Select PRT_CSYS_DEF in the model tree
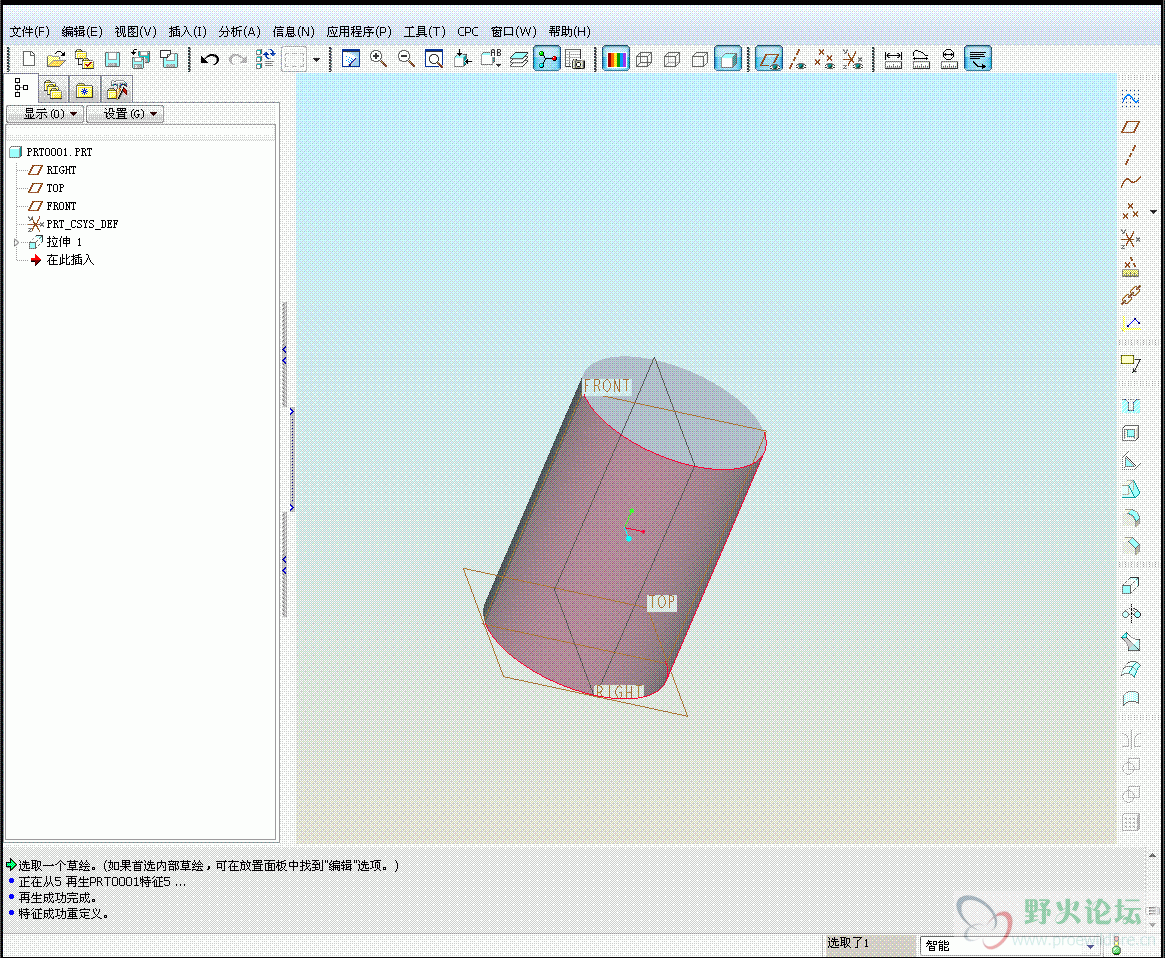Image resolution: width=1165 pixels, height=958 pixels. coord(73,224)
